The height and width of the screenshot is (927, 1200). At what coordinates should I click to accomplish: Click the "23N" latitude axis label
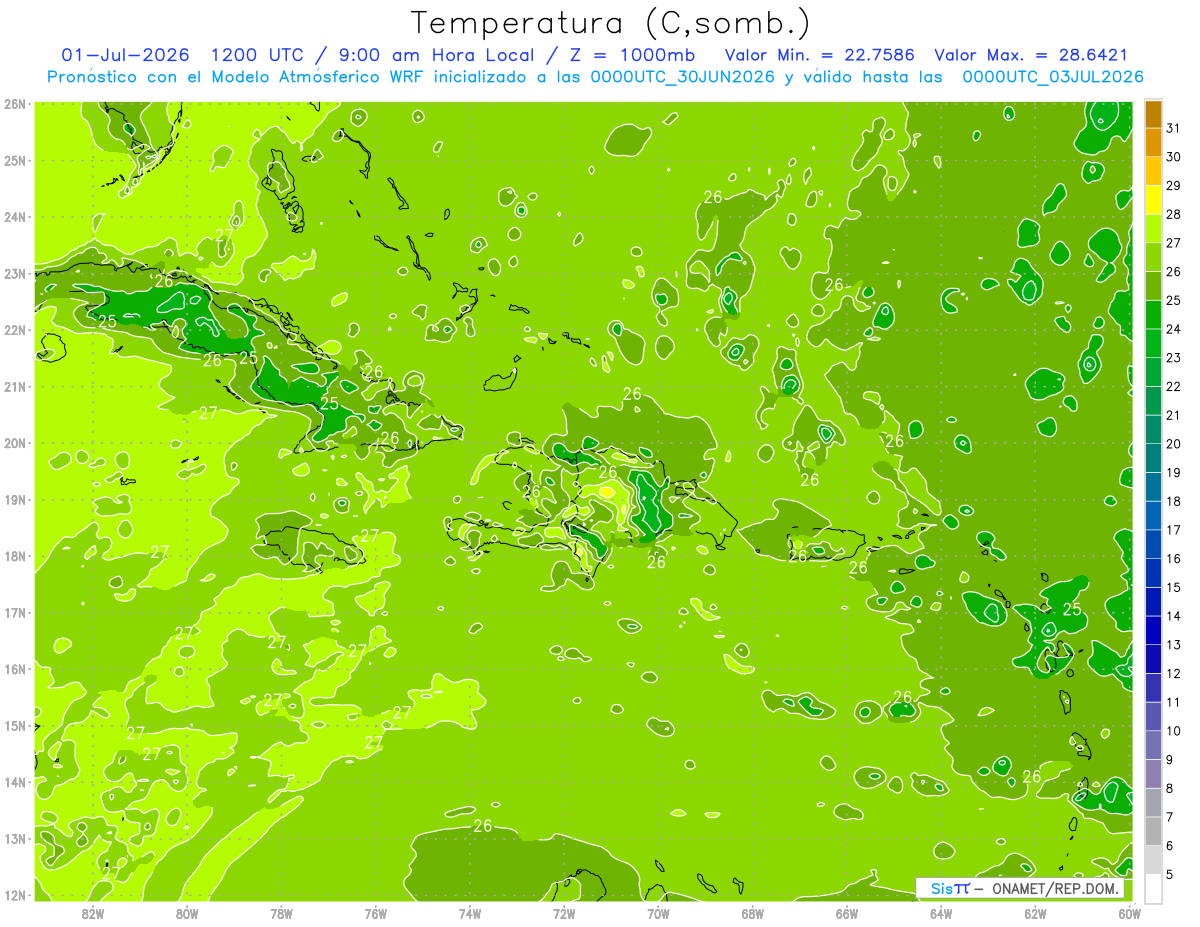pos(14,273)
